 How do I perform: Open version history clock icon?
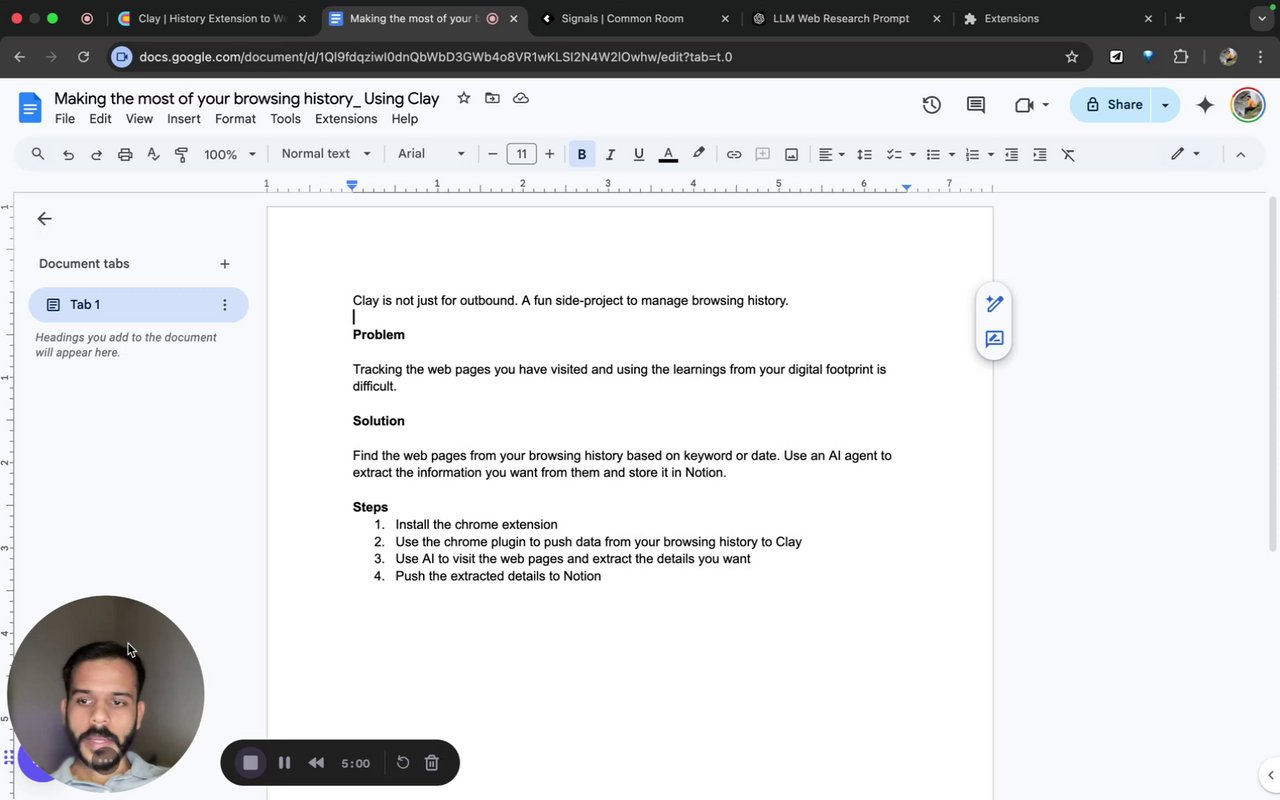[x=931, y=105]
